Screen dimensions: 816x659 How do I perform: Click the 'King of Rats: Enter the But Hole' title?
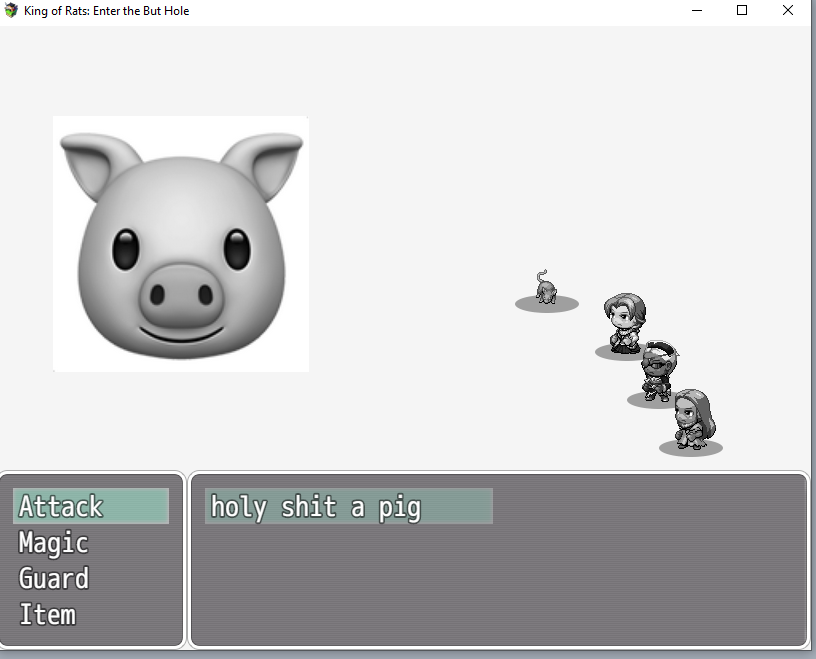pyautogui.click(x=107, y=11)
